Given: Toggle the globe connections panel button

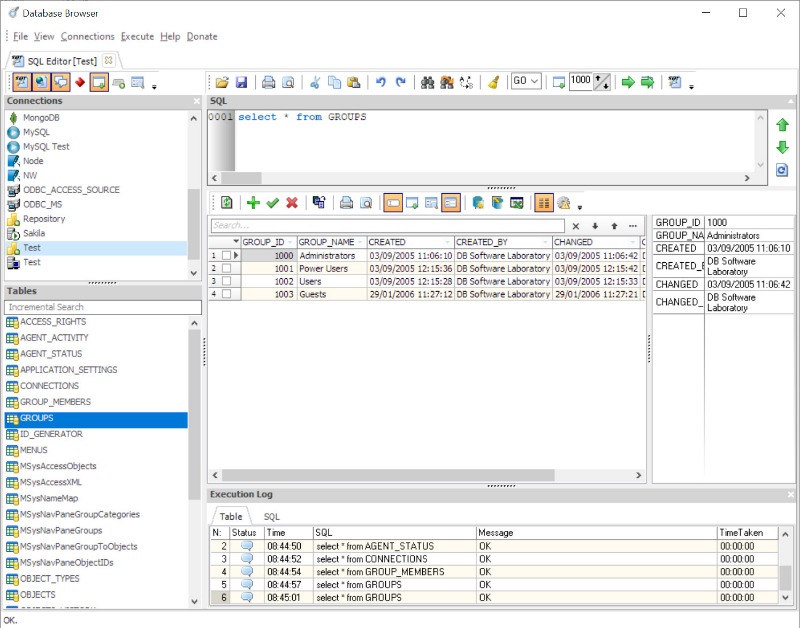Looking at the screenshot, I should pyautogui.click(x=41, y=82).
